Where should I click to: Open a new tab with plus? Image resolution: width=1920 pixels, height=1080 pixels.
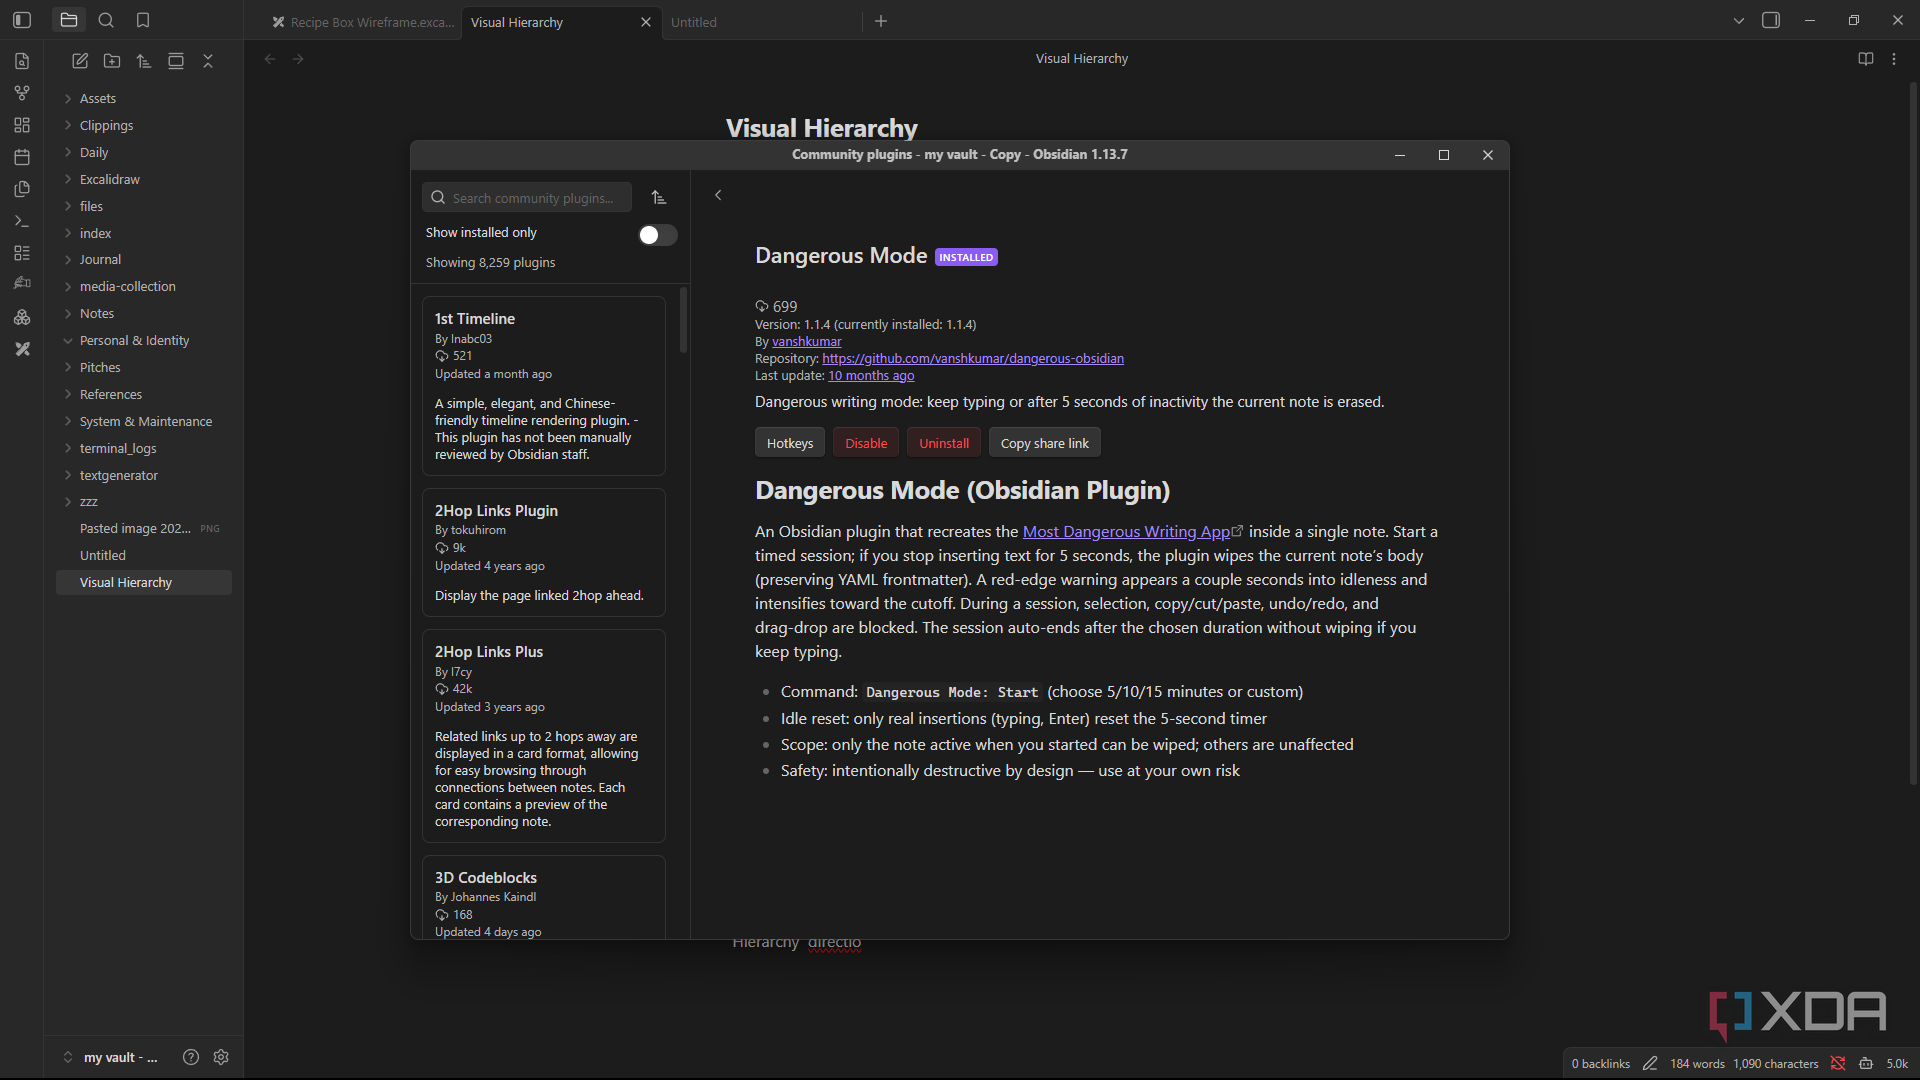click(x=881, y=21)
